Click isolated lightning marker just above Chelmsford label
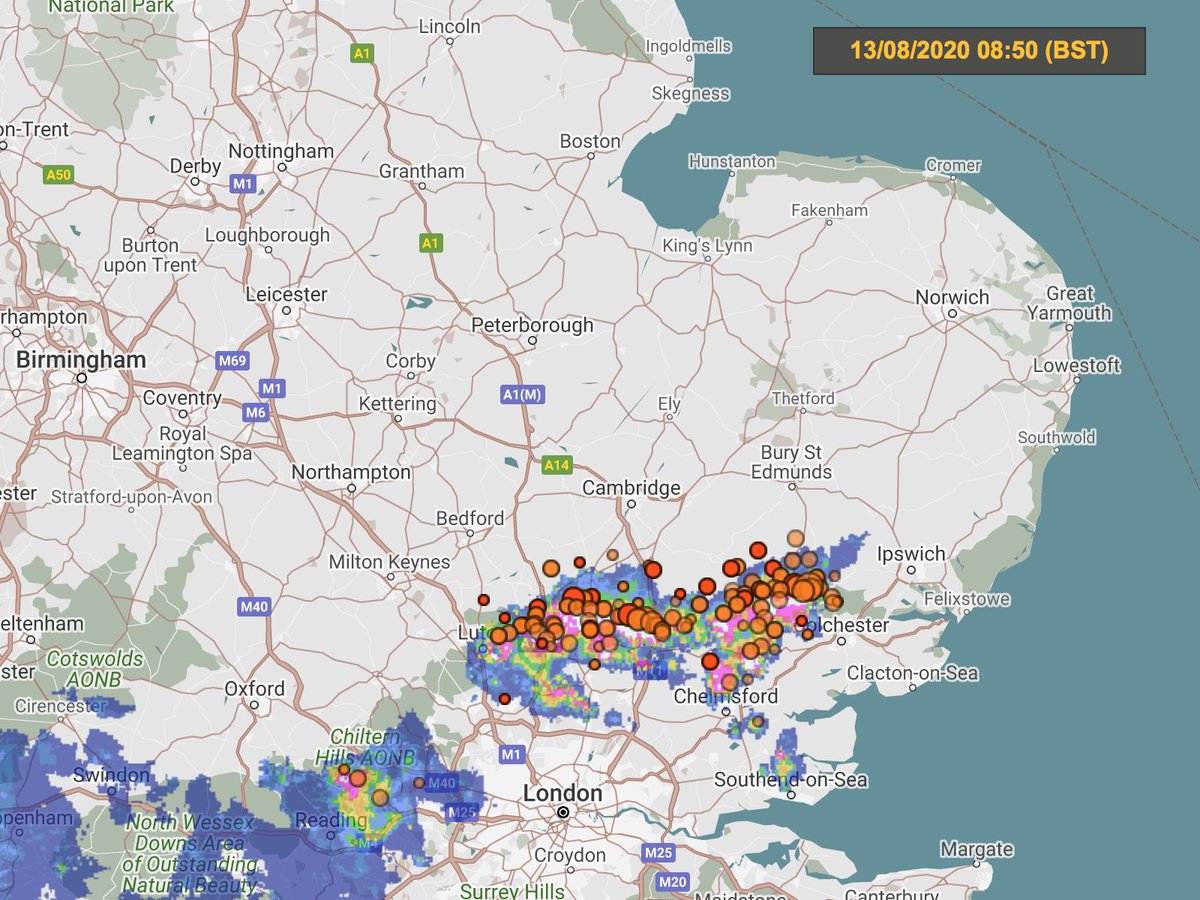The image size is (1200, 900). [x=710, y=661]
